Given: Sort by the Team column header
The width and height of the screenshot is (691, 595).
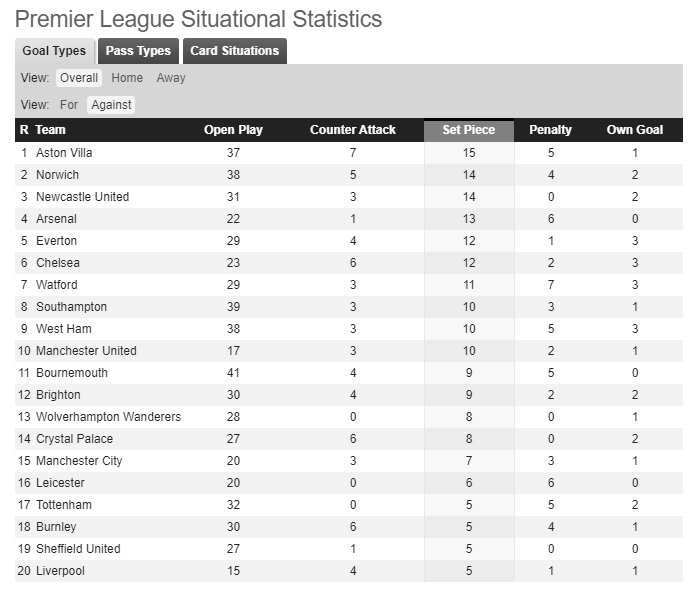Looking at the screenshot, I should click(x=50, y=130).
